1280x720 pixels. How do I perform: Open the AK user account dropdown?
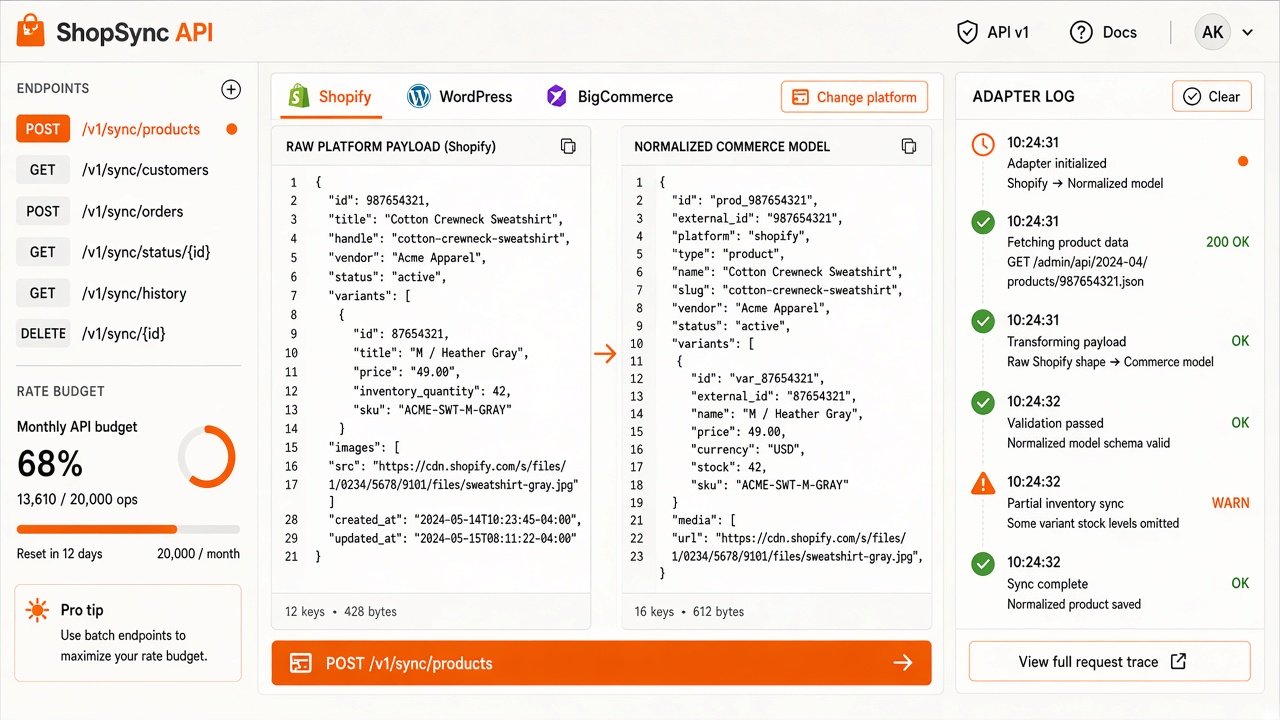1225,32
